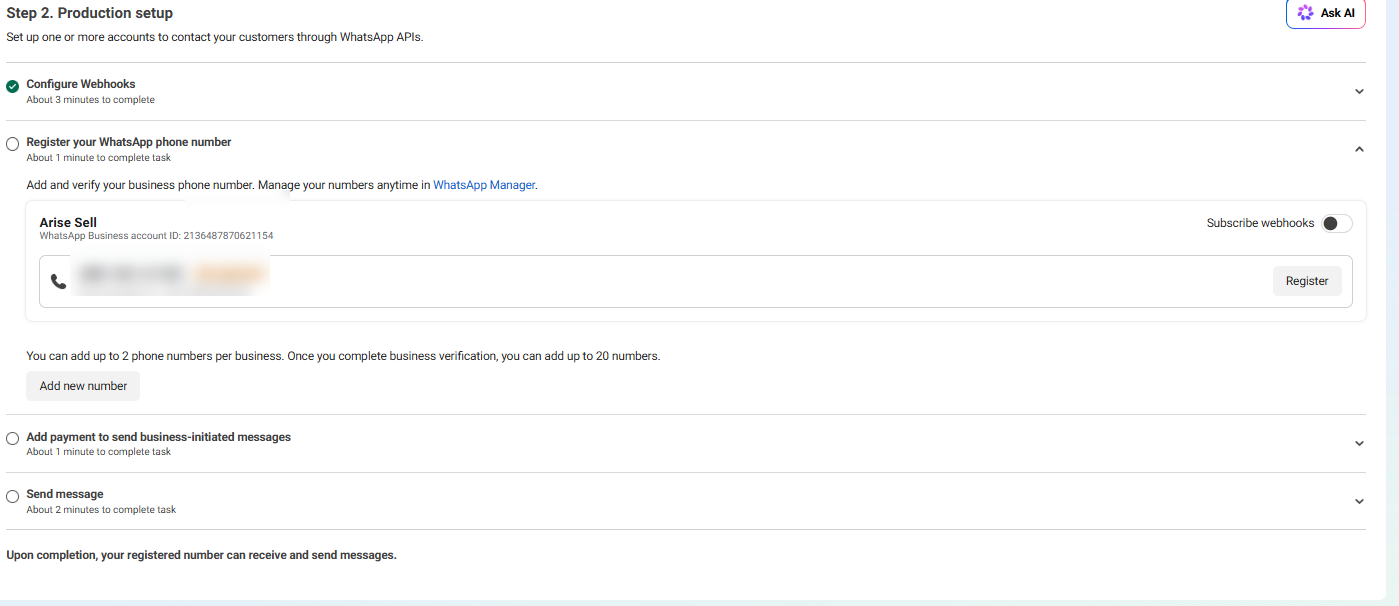
Task: Click the green Configure Webhooks completed checkmark
Action: [x=13, y=87]
